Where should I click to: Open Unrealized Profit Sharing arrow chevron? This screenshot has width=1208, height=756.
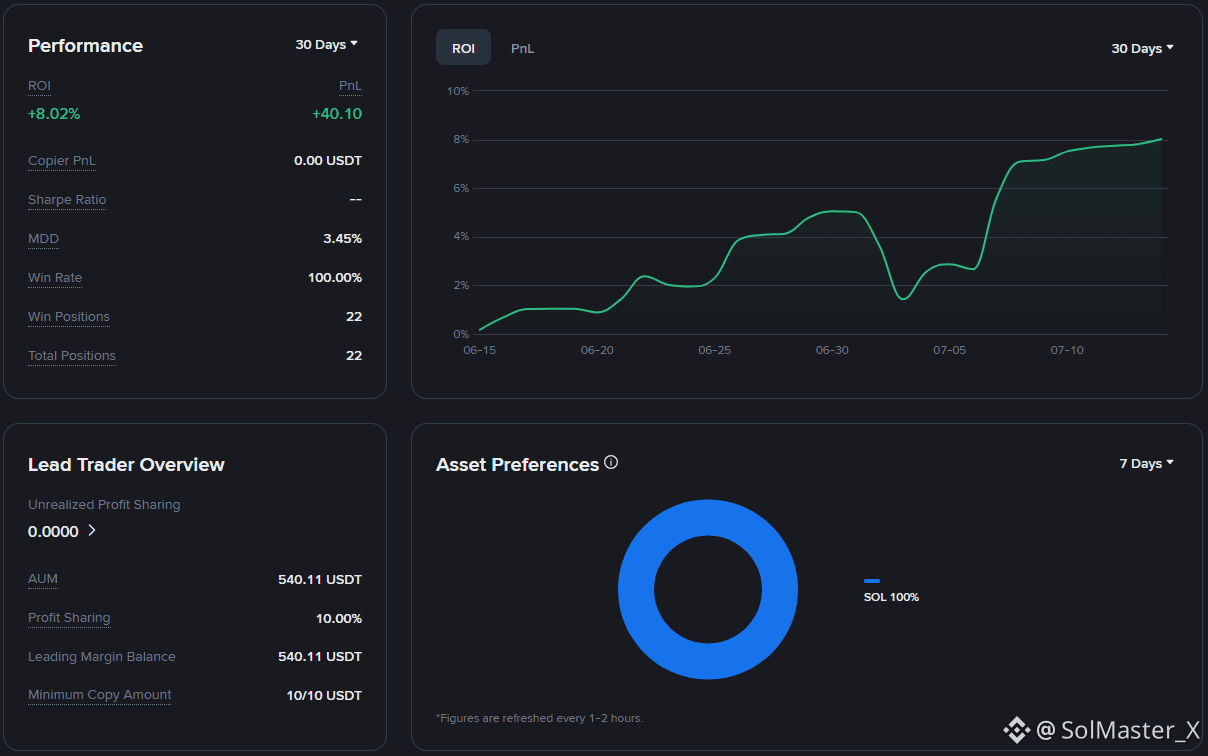pos(92,531)
